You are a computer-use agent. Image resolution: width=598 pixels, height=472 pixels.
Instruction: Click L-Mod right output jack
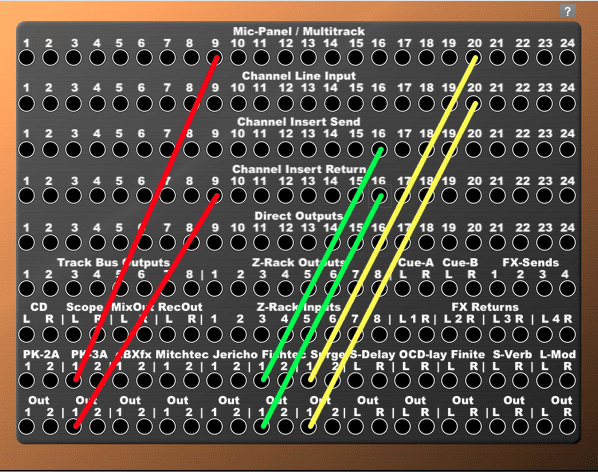(x=567, y=427)
